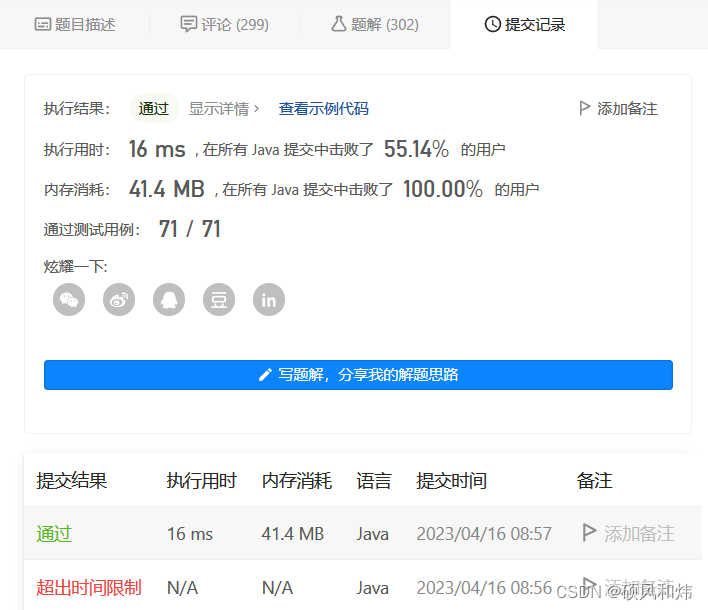Click timestamp 2023/04/16 08:57
The width and height of the screenshot is (708, 610).
pyautogui.click(x=484, y=534)
